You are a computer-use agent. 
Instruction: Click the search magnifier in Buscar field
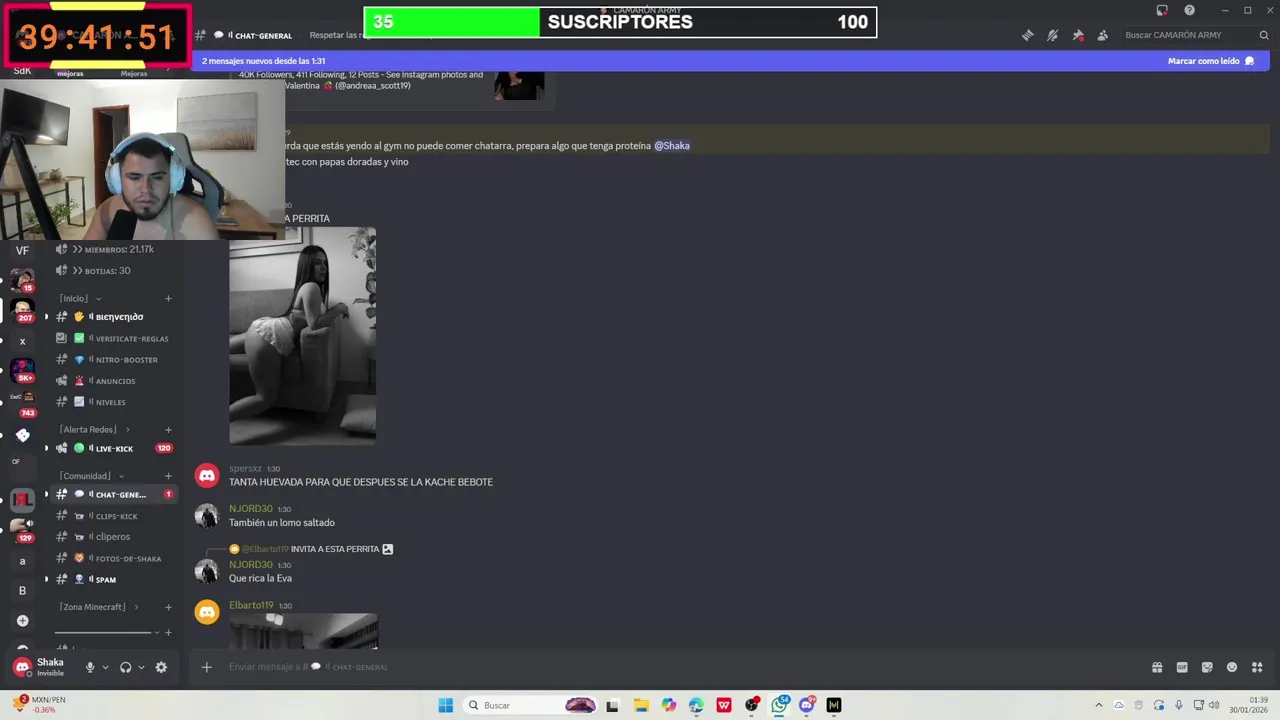(1264, 35)
